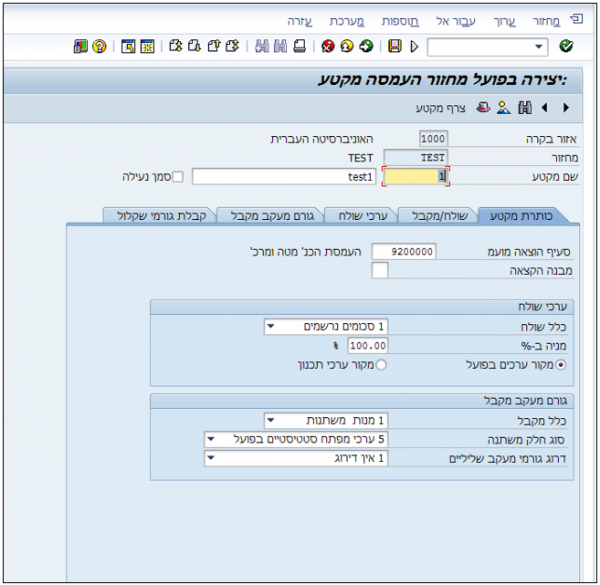This screenshot has width=600, height=585.
Task: Open the Help question mark icon
Action: [99, 46]
